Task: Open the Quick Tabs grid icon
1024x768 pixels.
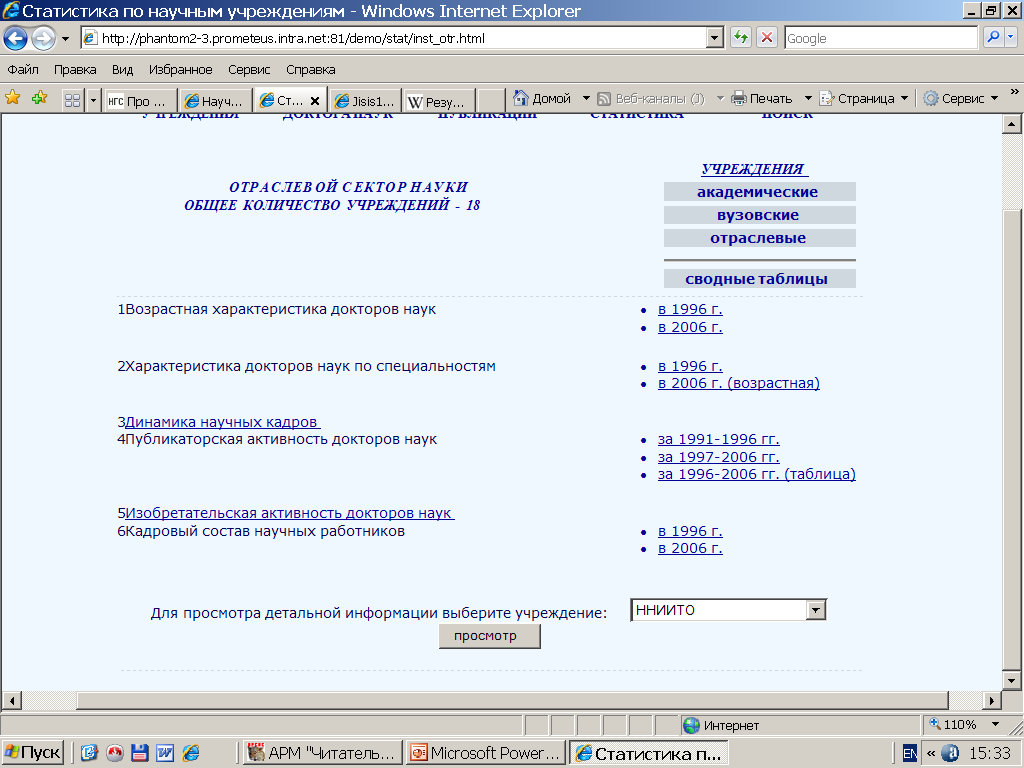Action: coord(73,100)
